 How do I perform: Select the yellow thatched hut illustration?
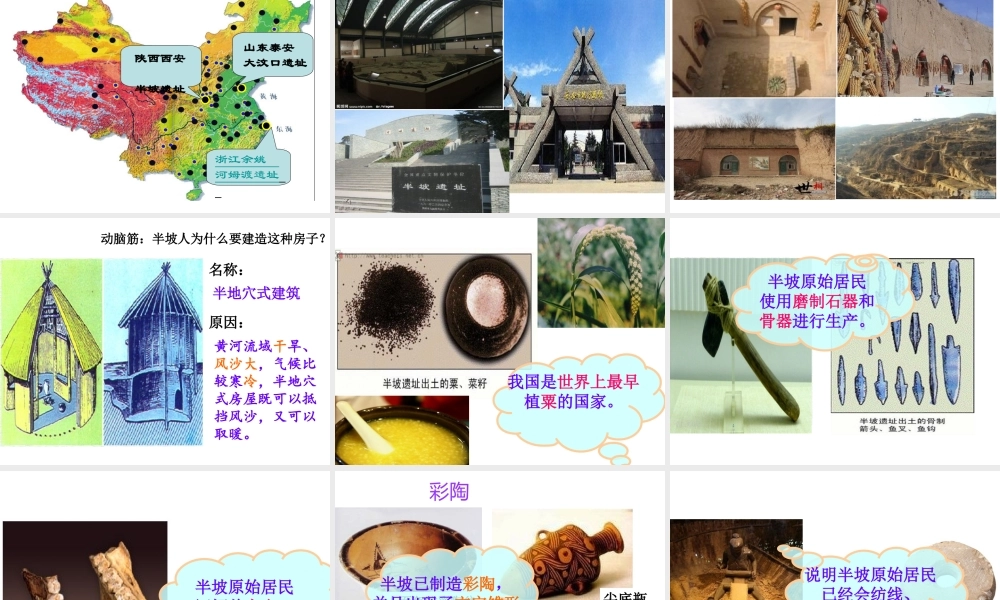(51, 352)
